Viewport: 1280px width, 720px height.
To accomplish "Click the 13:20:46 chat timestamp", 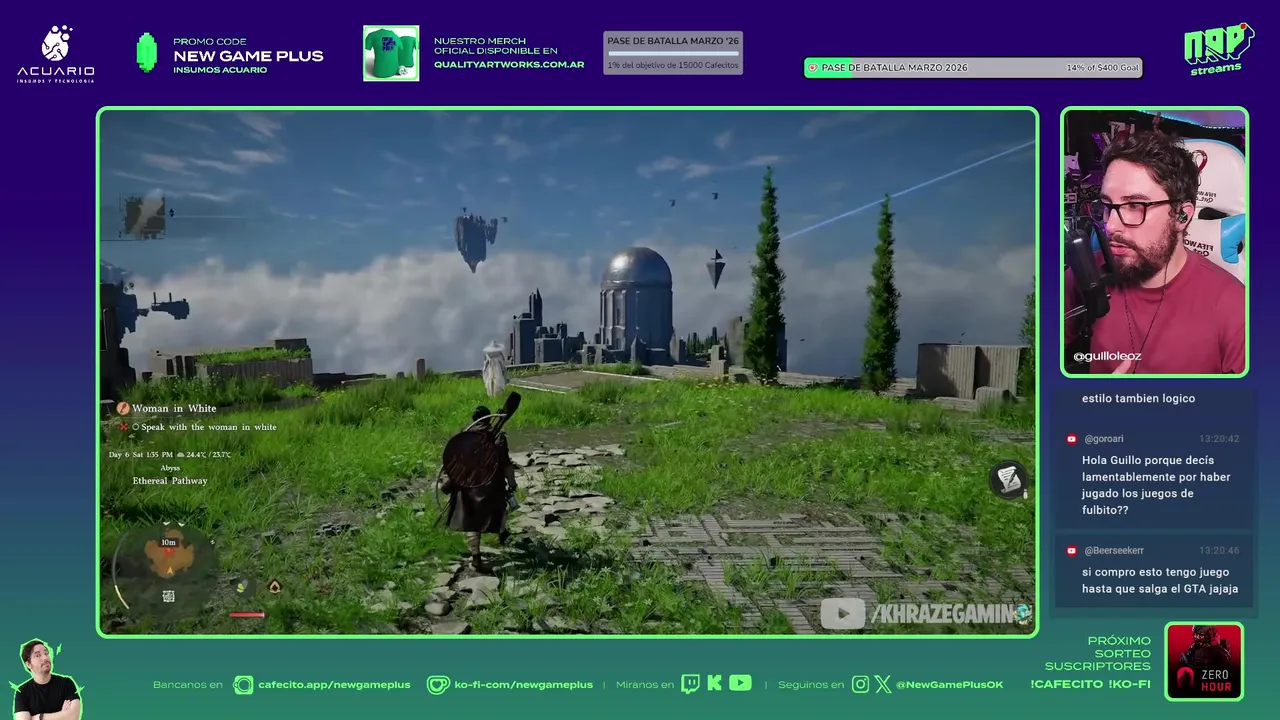I will coord(1219,551).
